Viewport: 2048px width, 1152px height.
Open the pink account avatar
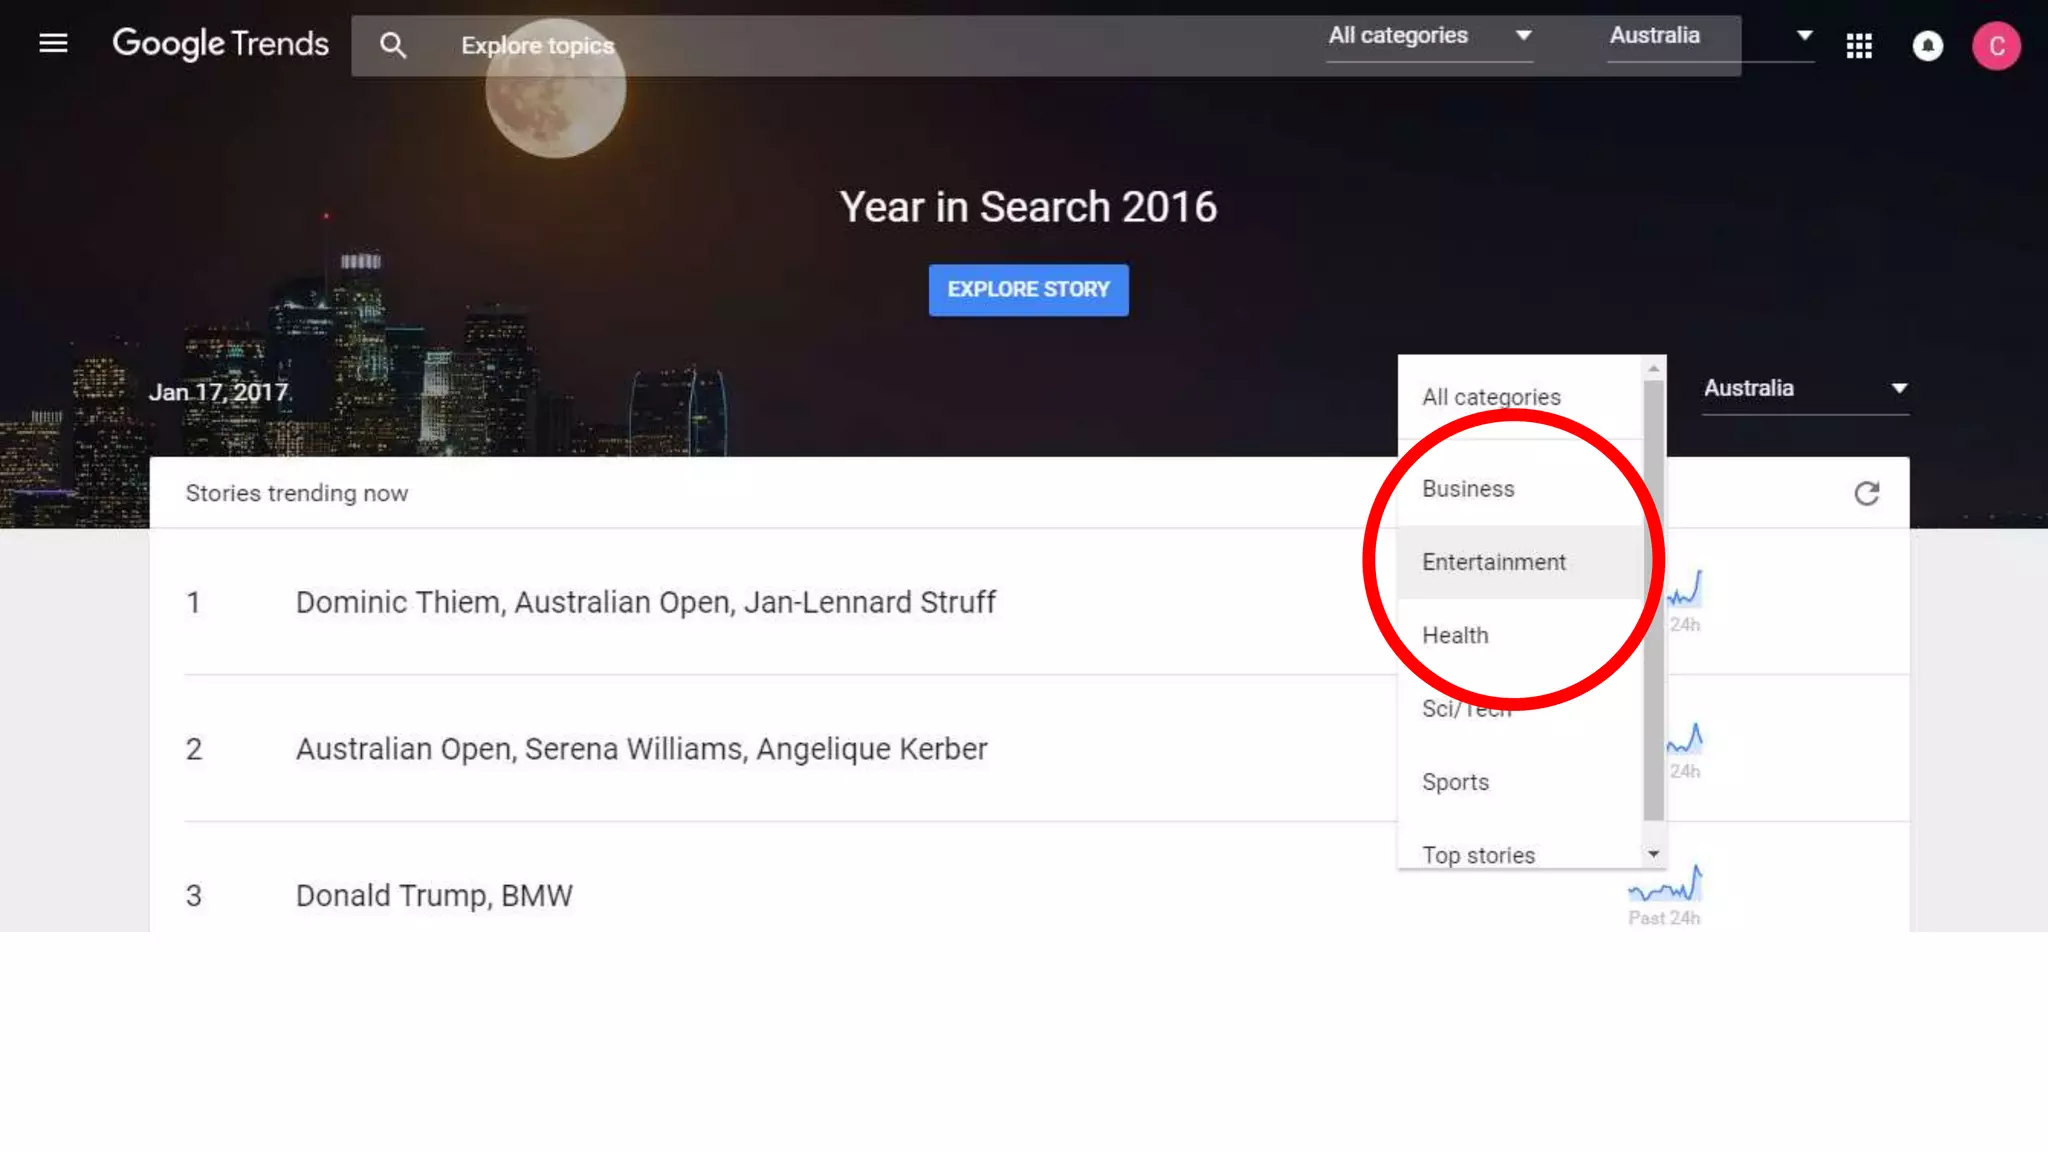[1995, 46]
